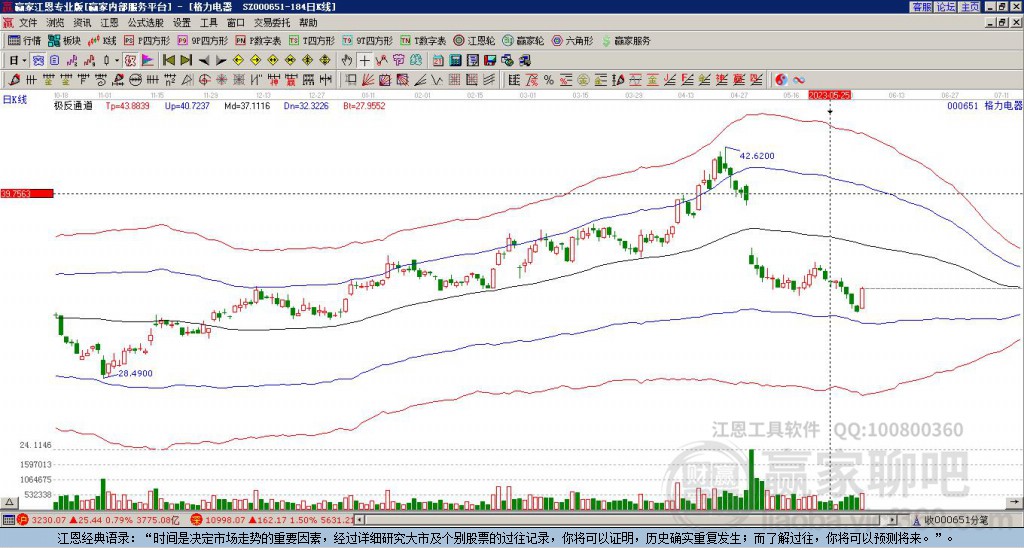Open the T四方形 tool
The width and height of the screenshot is (1024, 548).
click(x=312, y=40)
